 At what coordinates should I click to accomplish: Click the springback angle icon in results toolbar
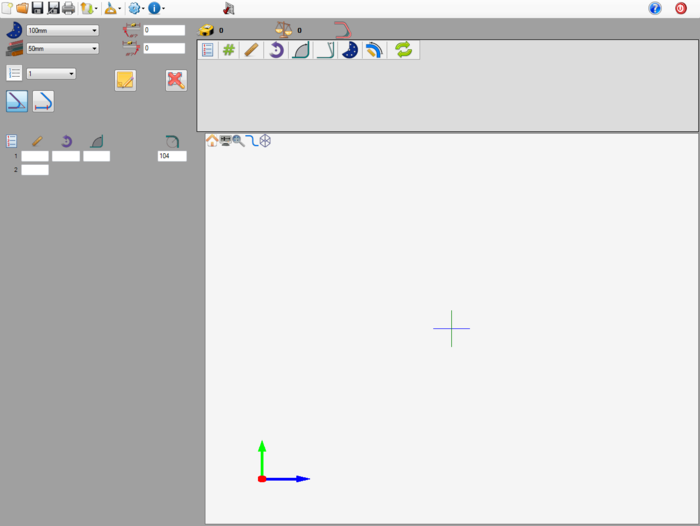pyautogui.click(x=325, y=50)
